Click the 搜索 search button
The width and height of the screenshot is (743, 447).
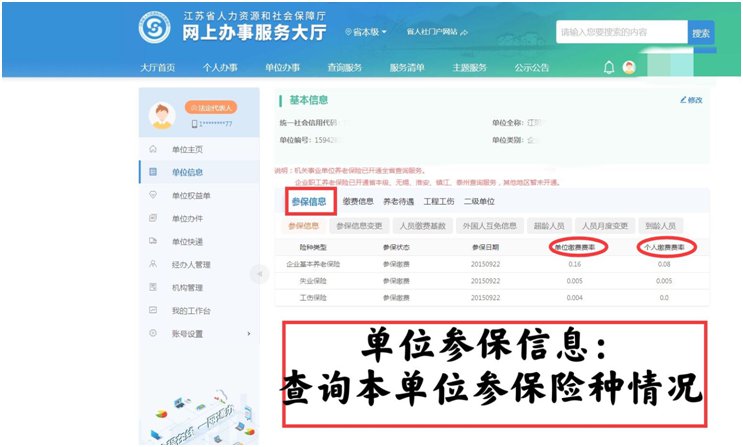point(701,33)
